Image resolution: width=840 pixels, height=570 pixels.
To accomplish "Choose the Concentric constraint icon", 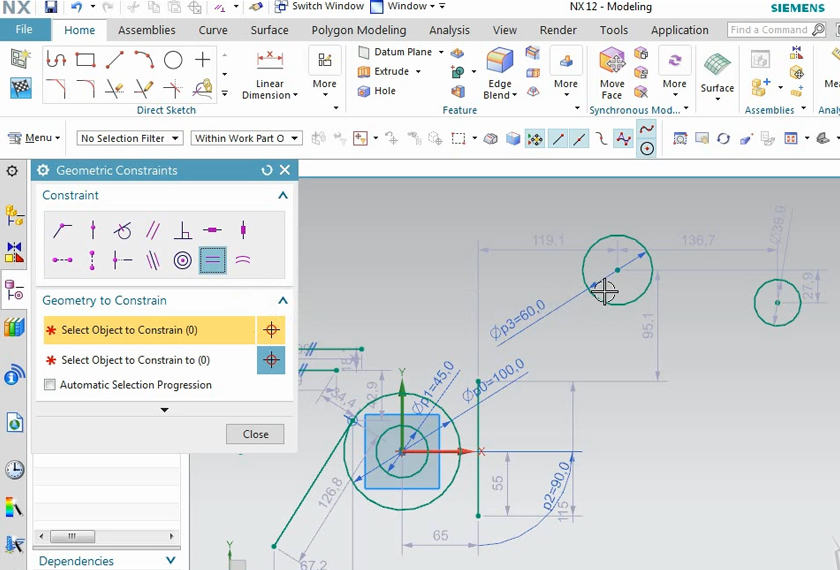I will click(183, 261).
